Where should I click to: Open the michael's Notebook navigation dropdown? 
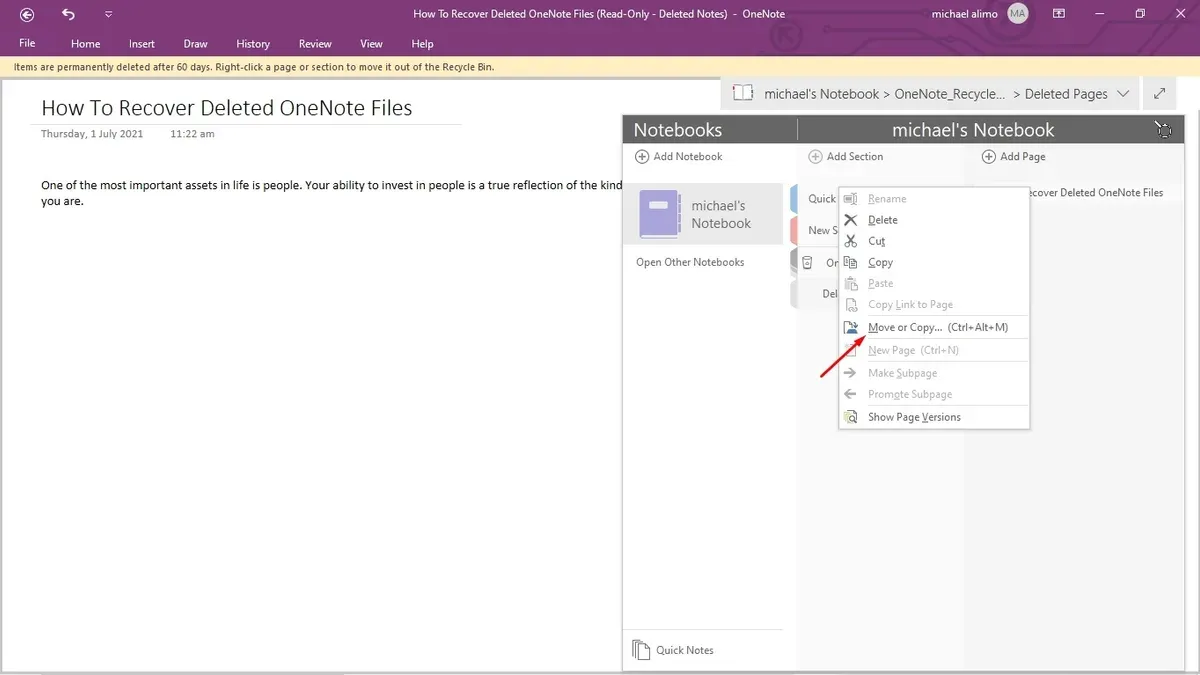click(1123, 93)
